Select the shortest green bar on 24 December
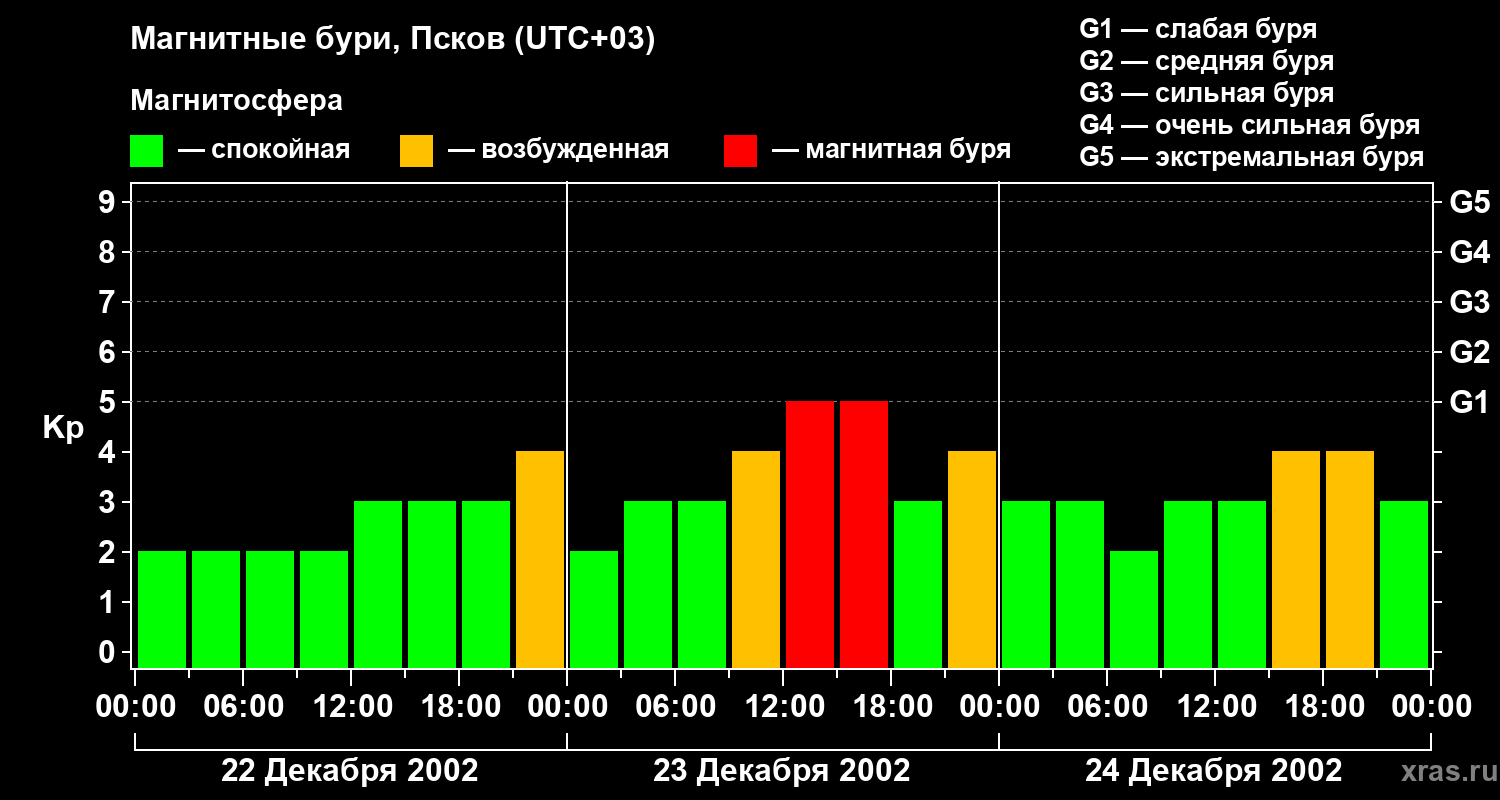This screenshot has width=1500, height=800. click(x=1134, y=609)
